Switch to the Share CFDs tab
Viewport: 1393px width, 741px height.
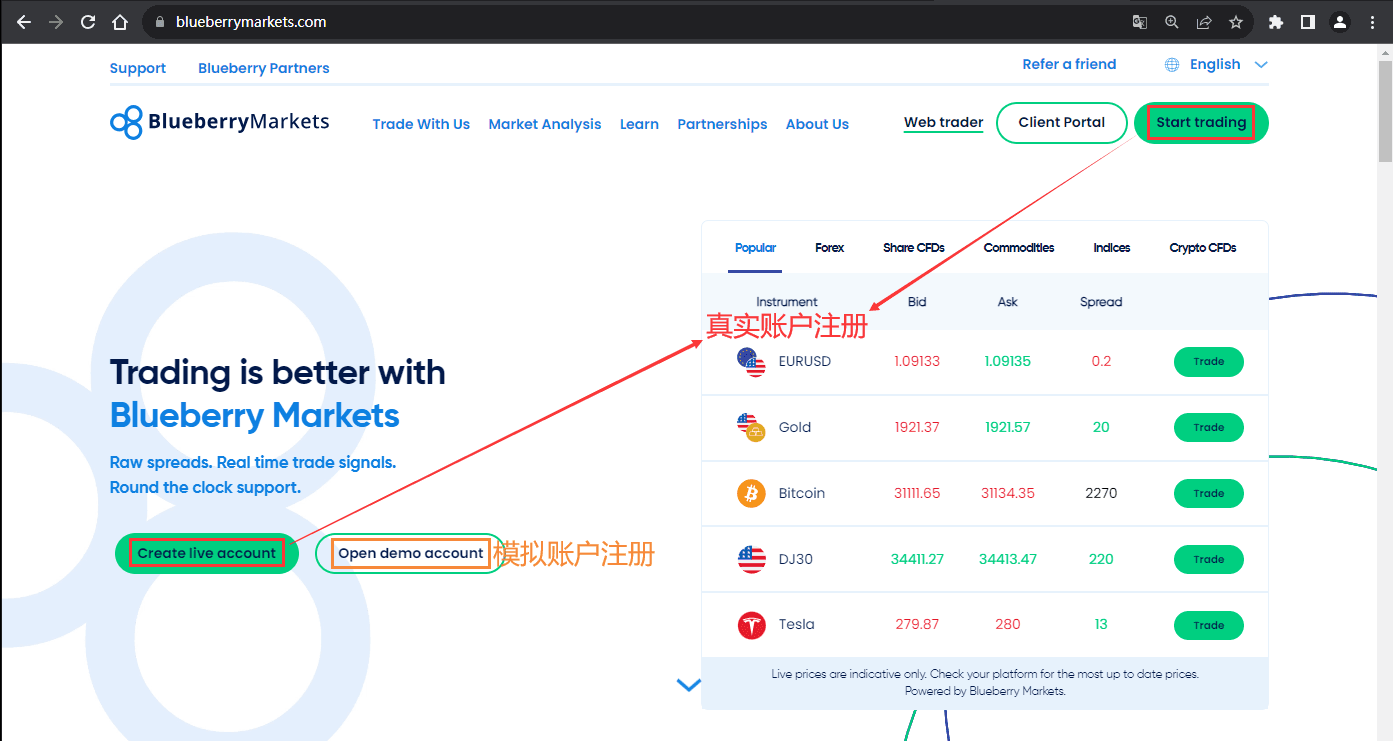tap(914, 248)
